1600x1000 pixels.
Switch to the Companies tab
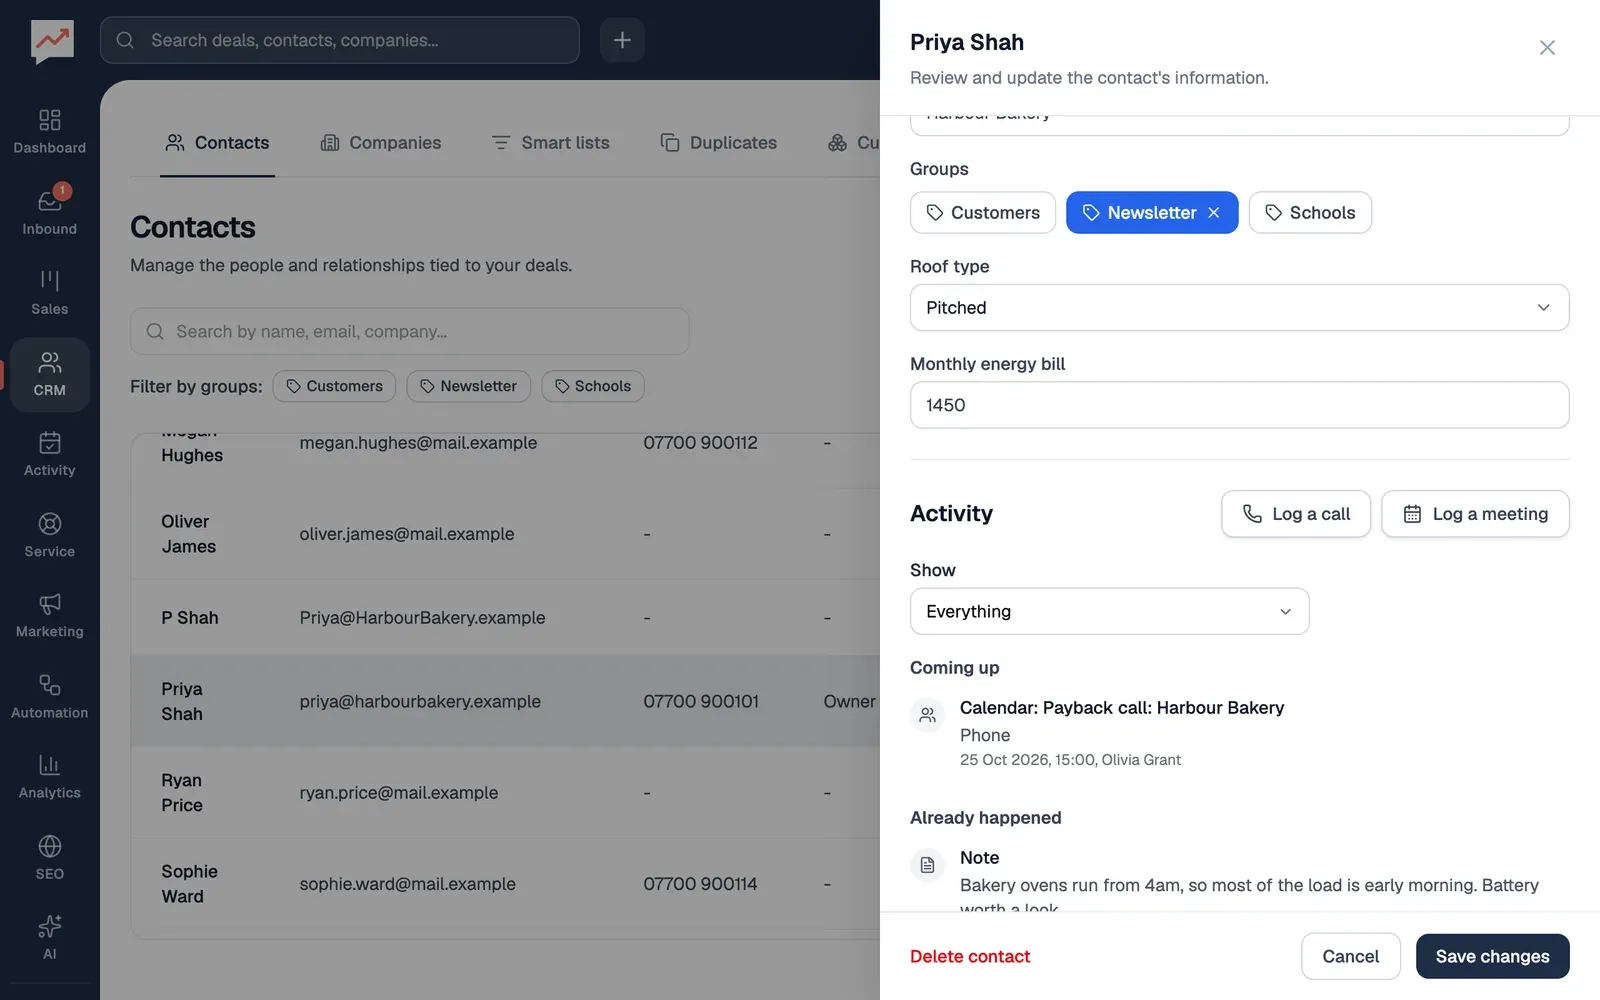[x=380, y=143]
